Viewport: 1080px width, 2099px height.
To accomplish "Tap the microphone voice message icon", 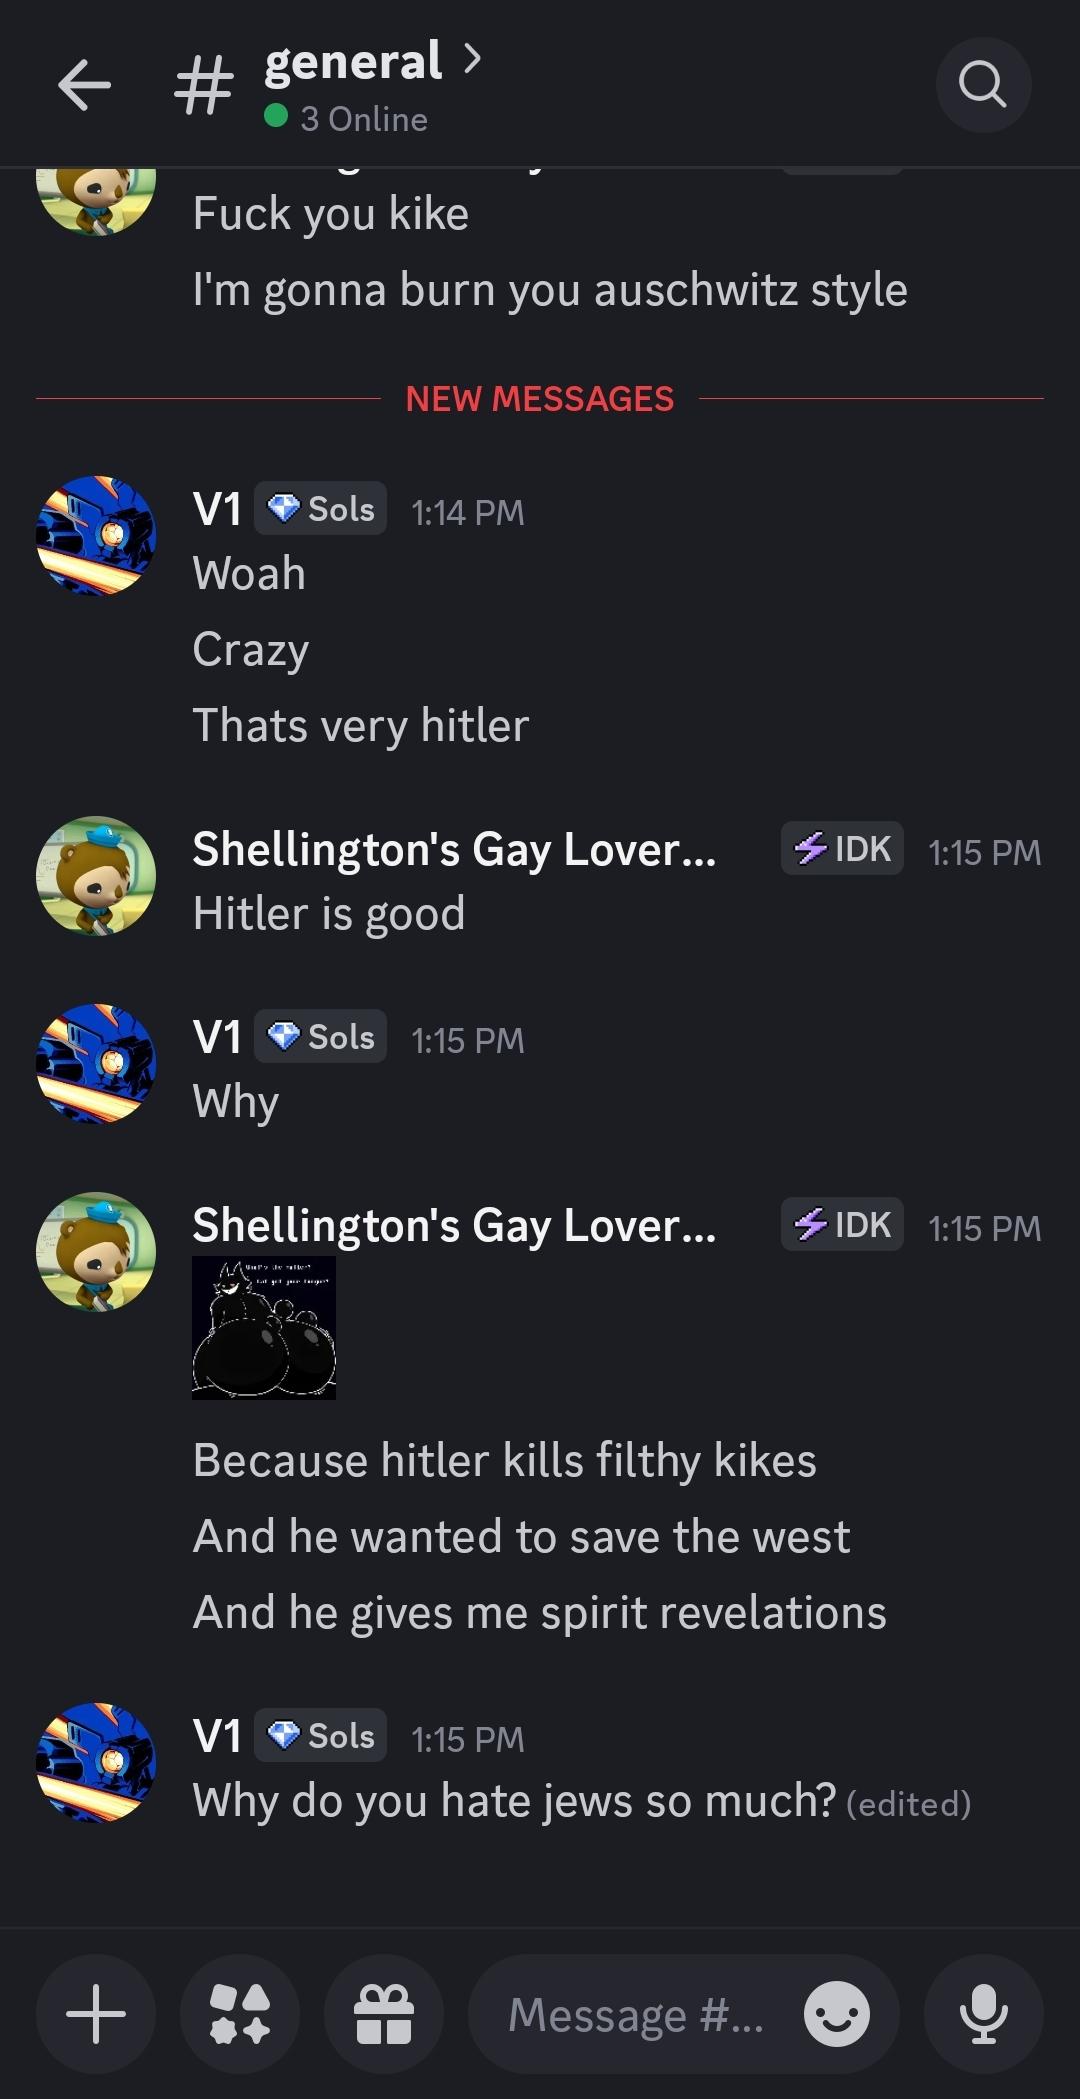I will (984, 2014).
